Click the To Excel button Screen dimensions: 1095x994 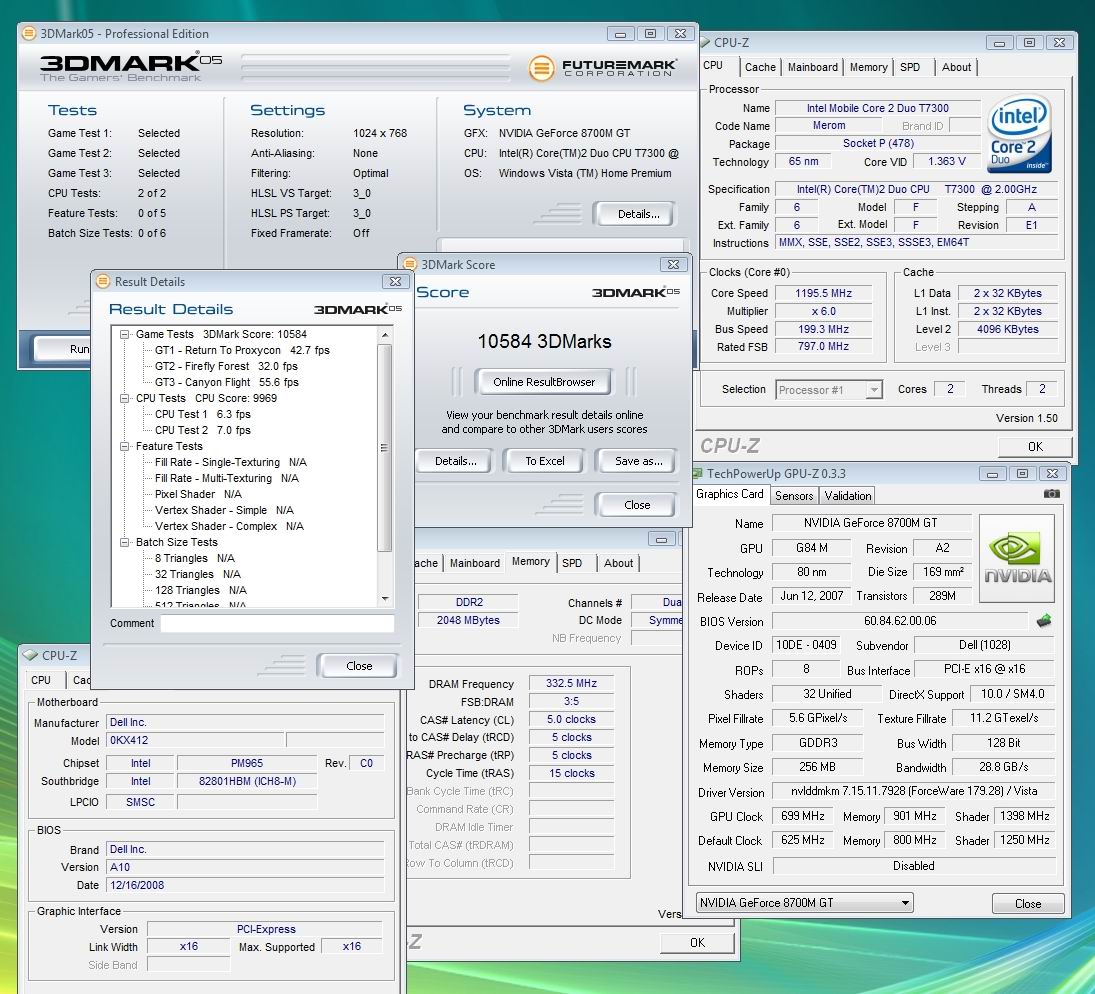(545, 461)
